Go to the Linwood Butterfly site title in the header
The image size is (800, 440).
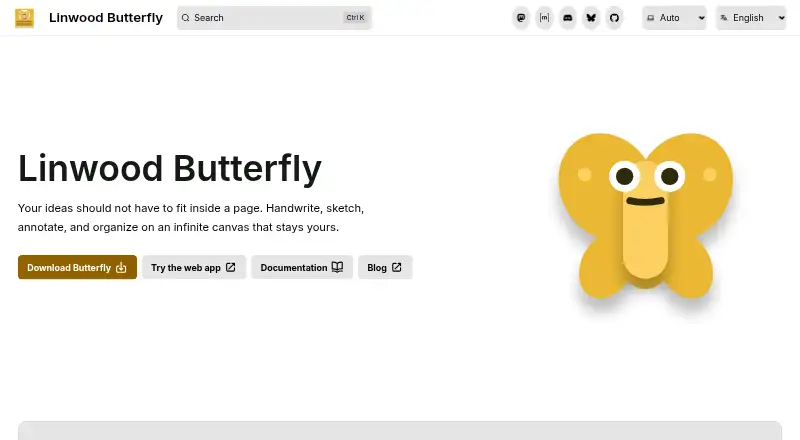[x=106, y=18]
